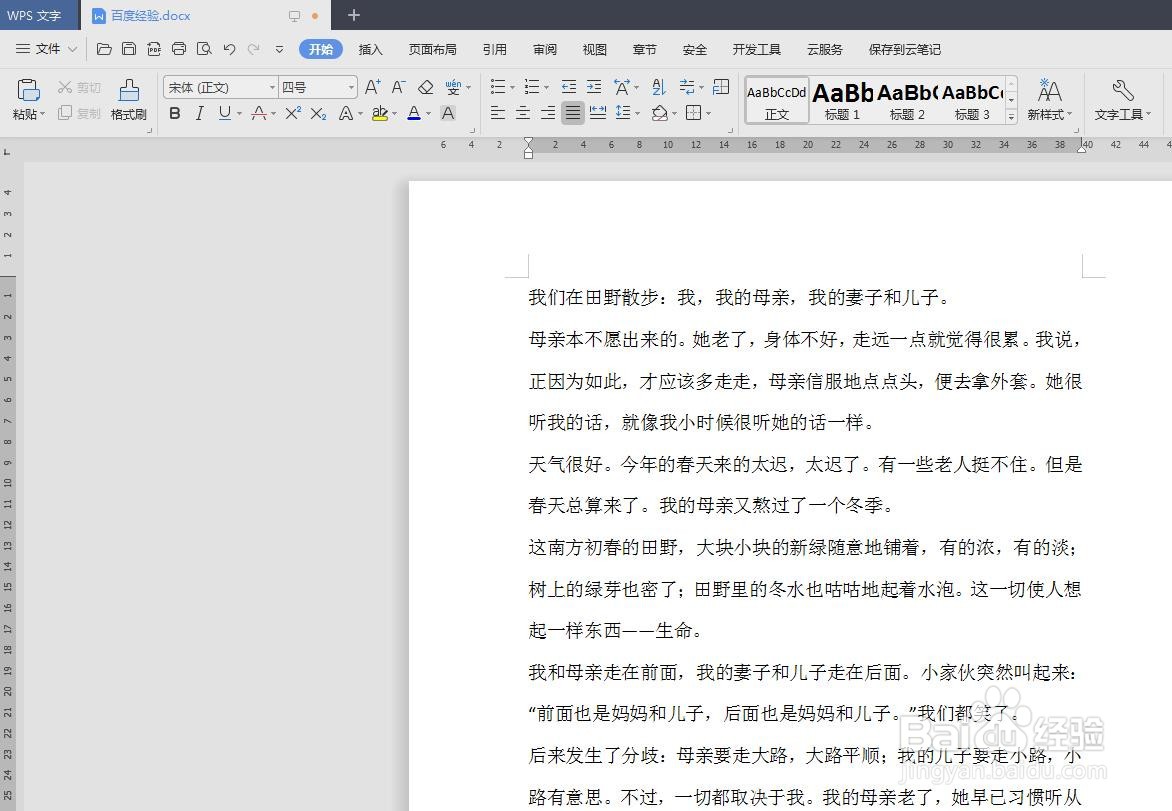
Task: Toggle strikethrough formatting
Action: [259, 113]
